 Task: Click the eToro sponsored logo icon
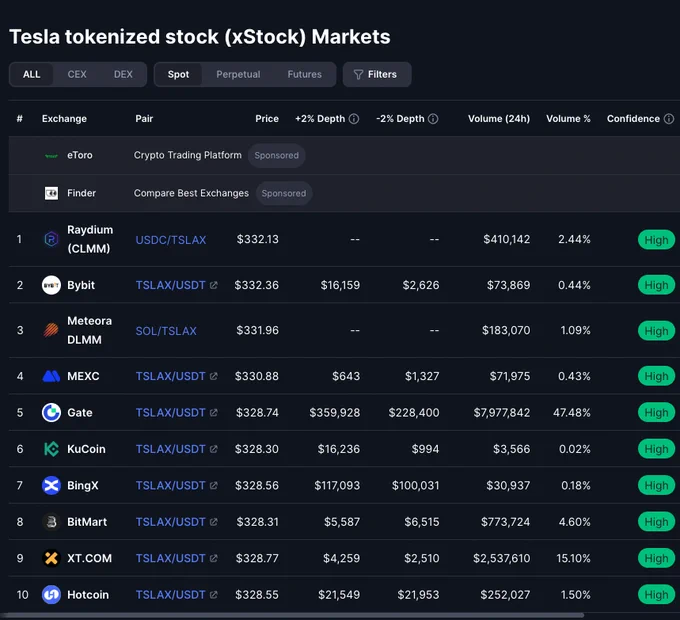coord(51,156)
